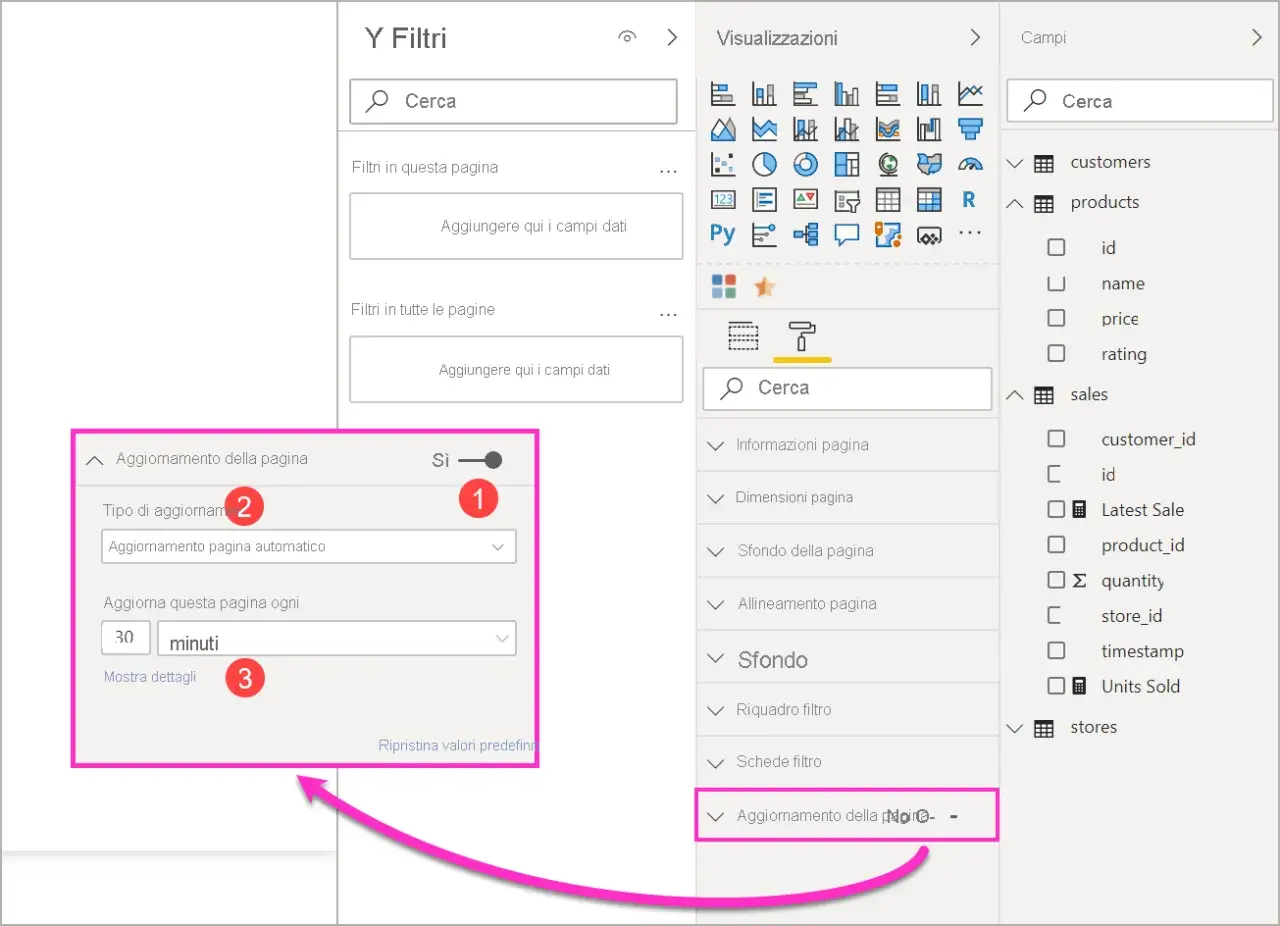Collapse the products table
This screenshot has width=1280, height=926.
click(x=1016, y=203)
